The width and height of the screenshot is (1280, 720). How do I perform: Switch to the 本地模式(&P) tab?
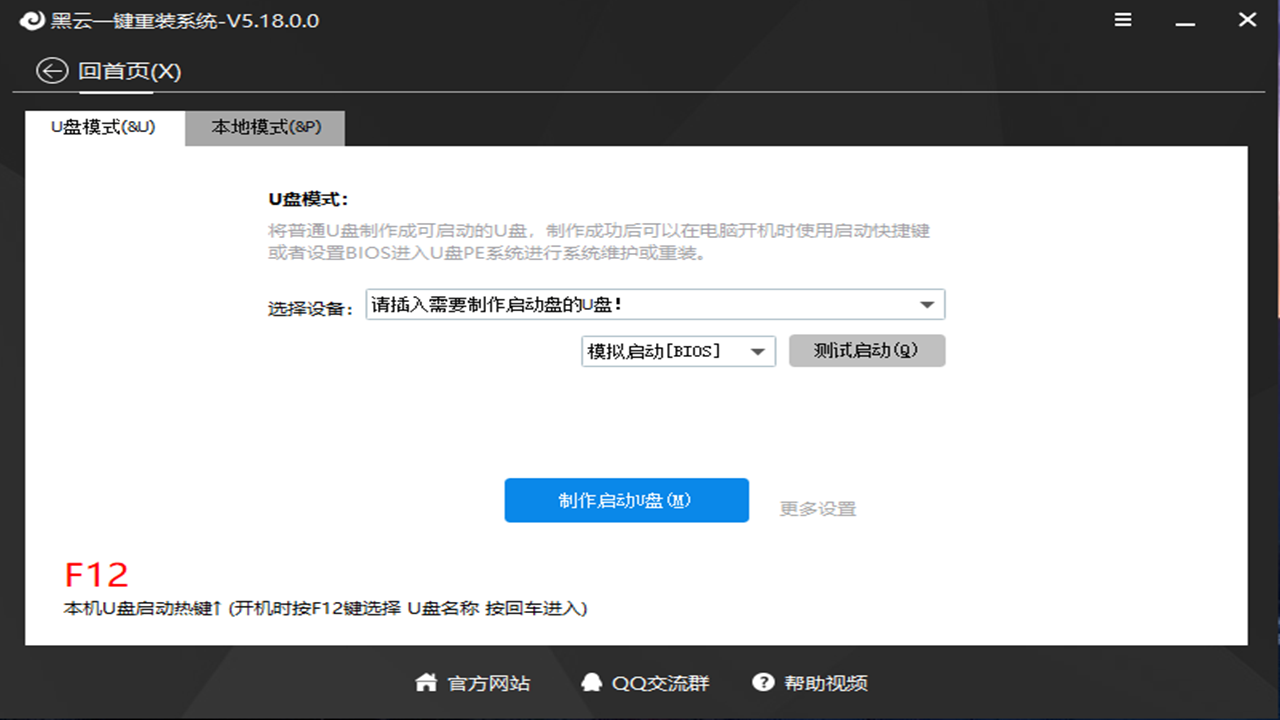coord(264,128)
